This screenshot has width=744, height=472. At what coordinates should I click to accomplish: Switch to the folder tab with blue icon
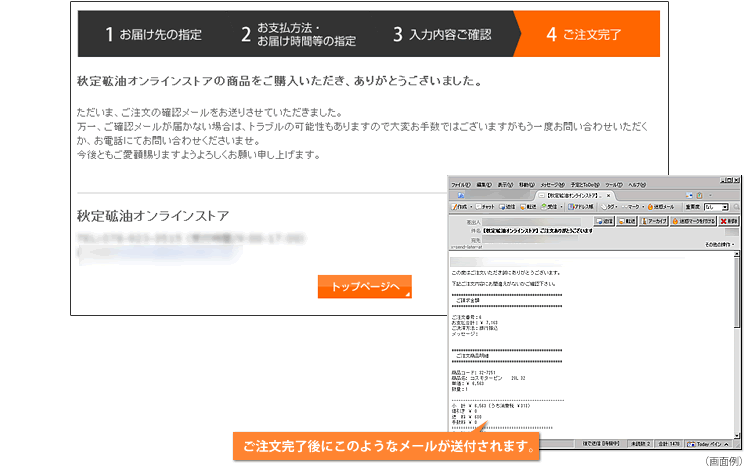pyautogui.click(x=461, y=195)
